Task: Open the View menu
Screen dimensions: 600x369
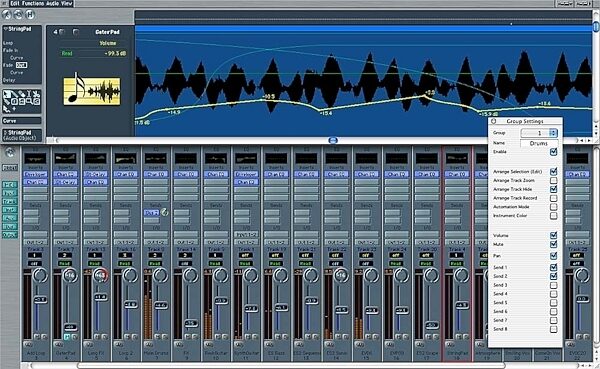Action: [x=66, y=3]
